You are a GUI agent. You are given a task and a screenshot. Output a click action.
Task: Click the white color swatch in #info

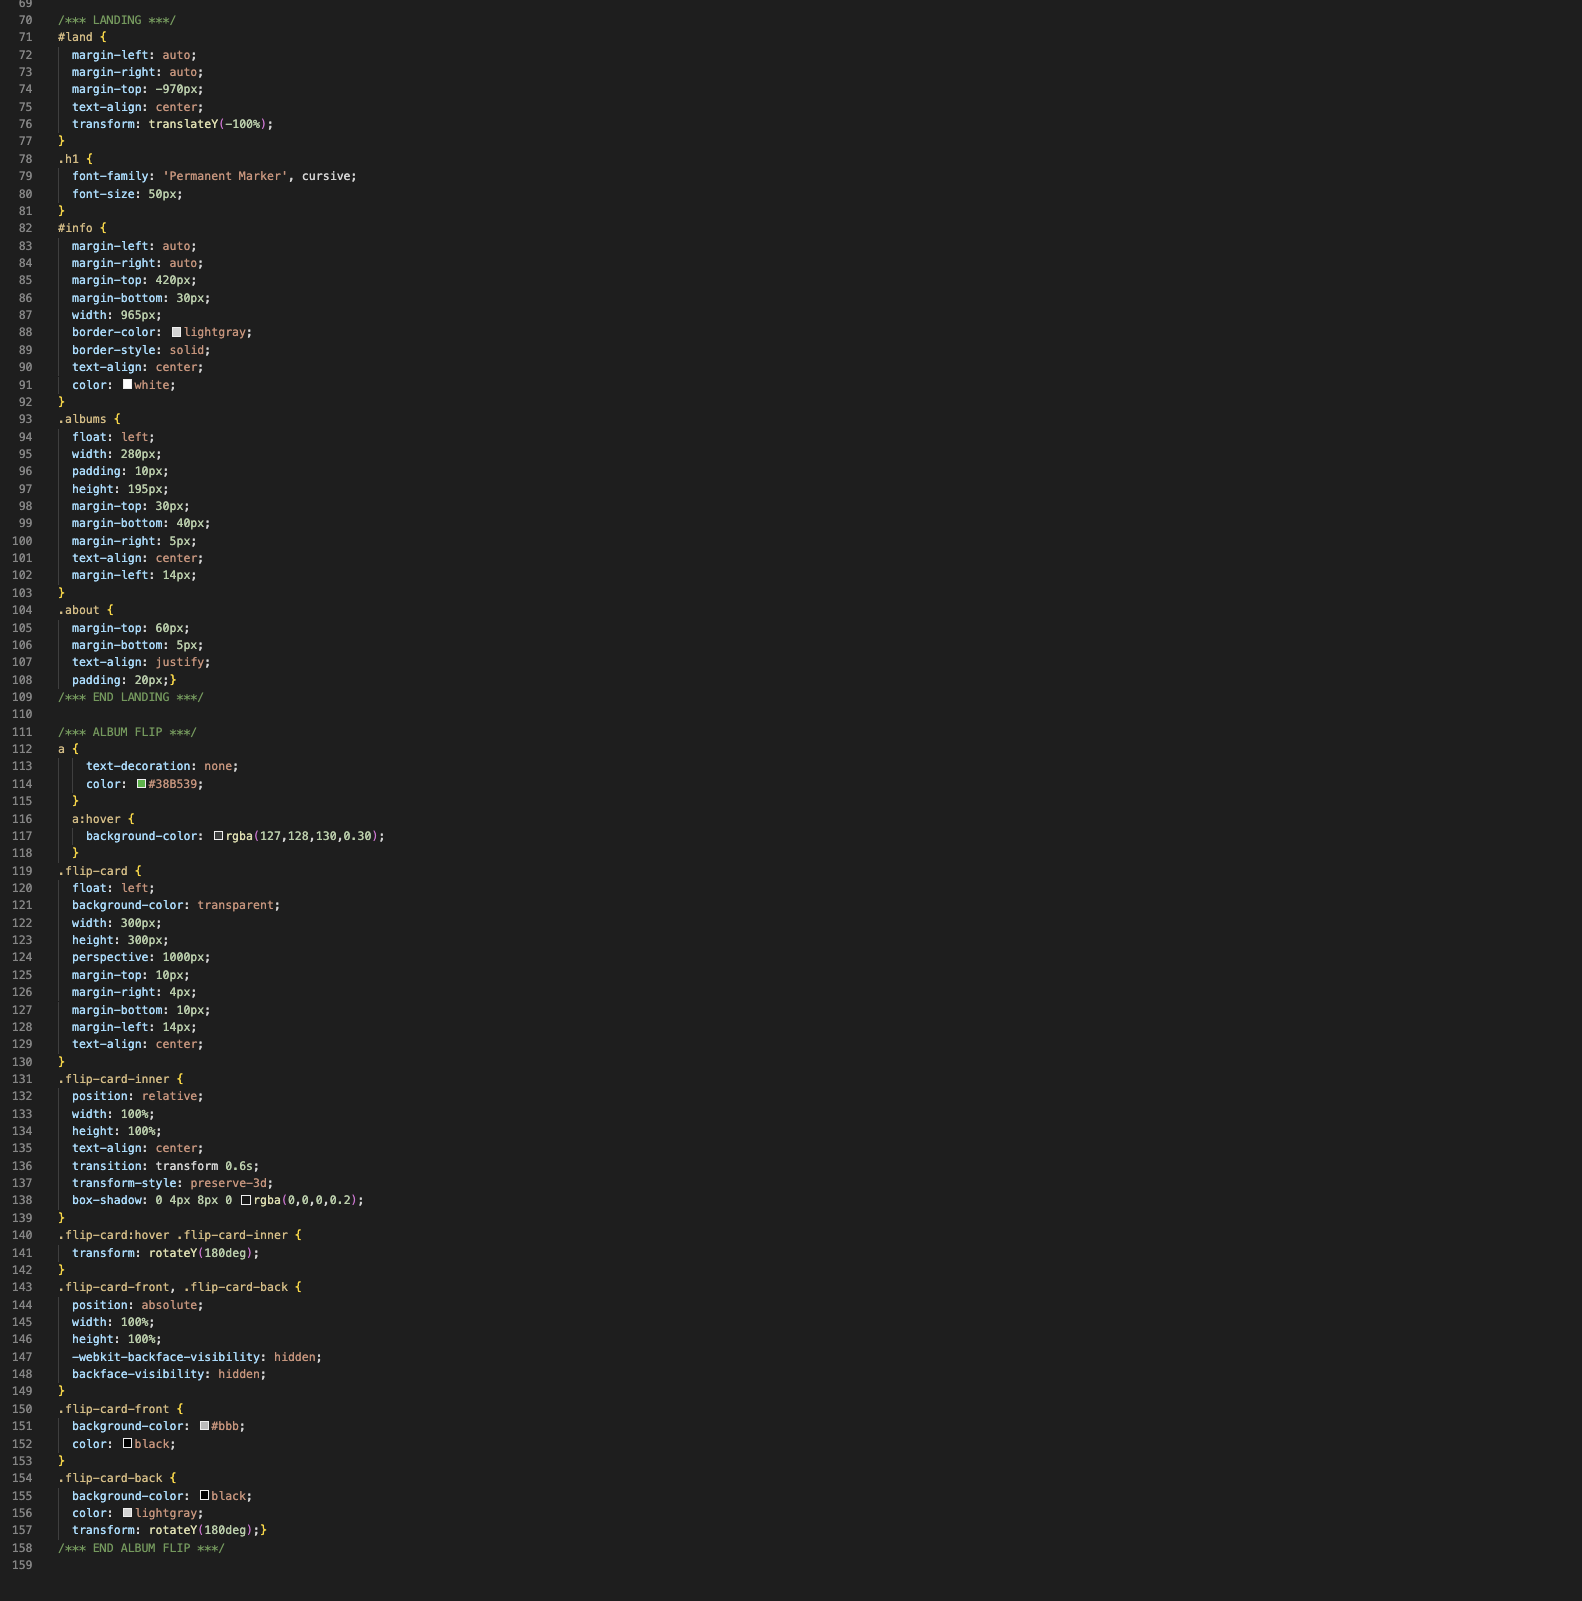[128, 384]
